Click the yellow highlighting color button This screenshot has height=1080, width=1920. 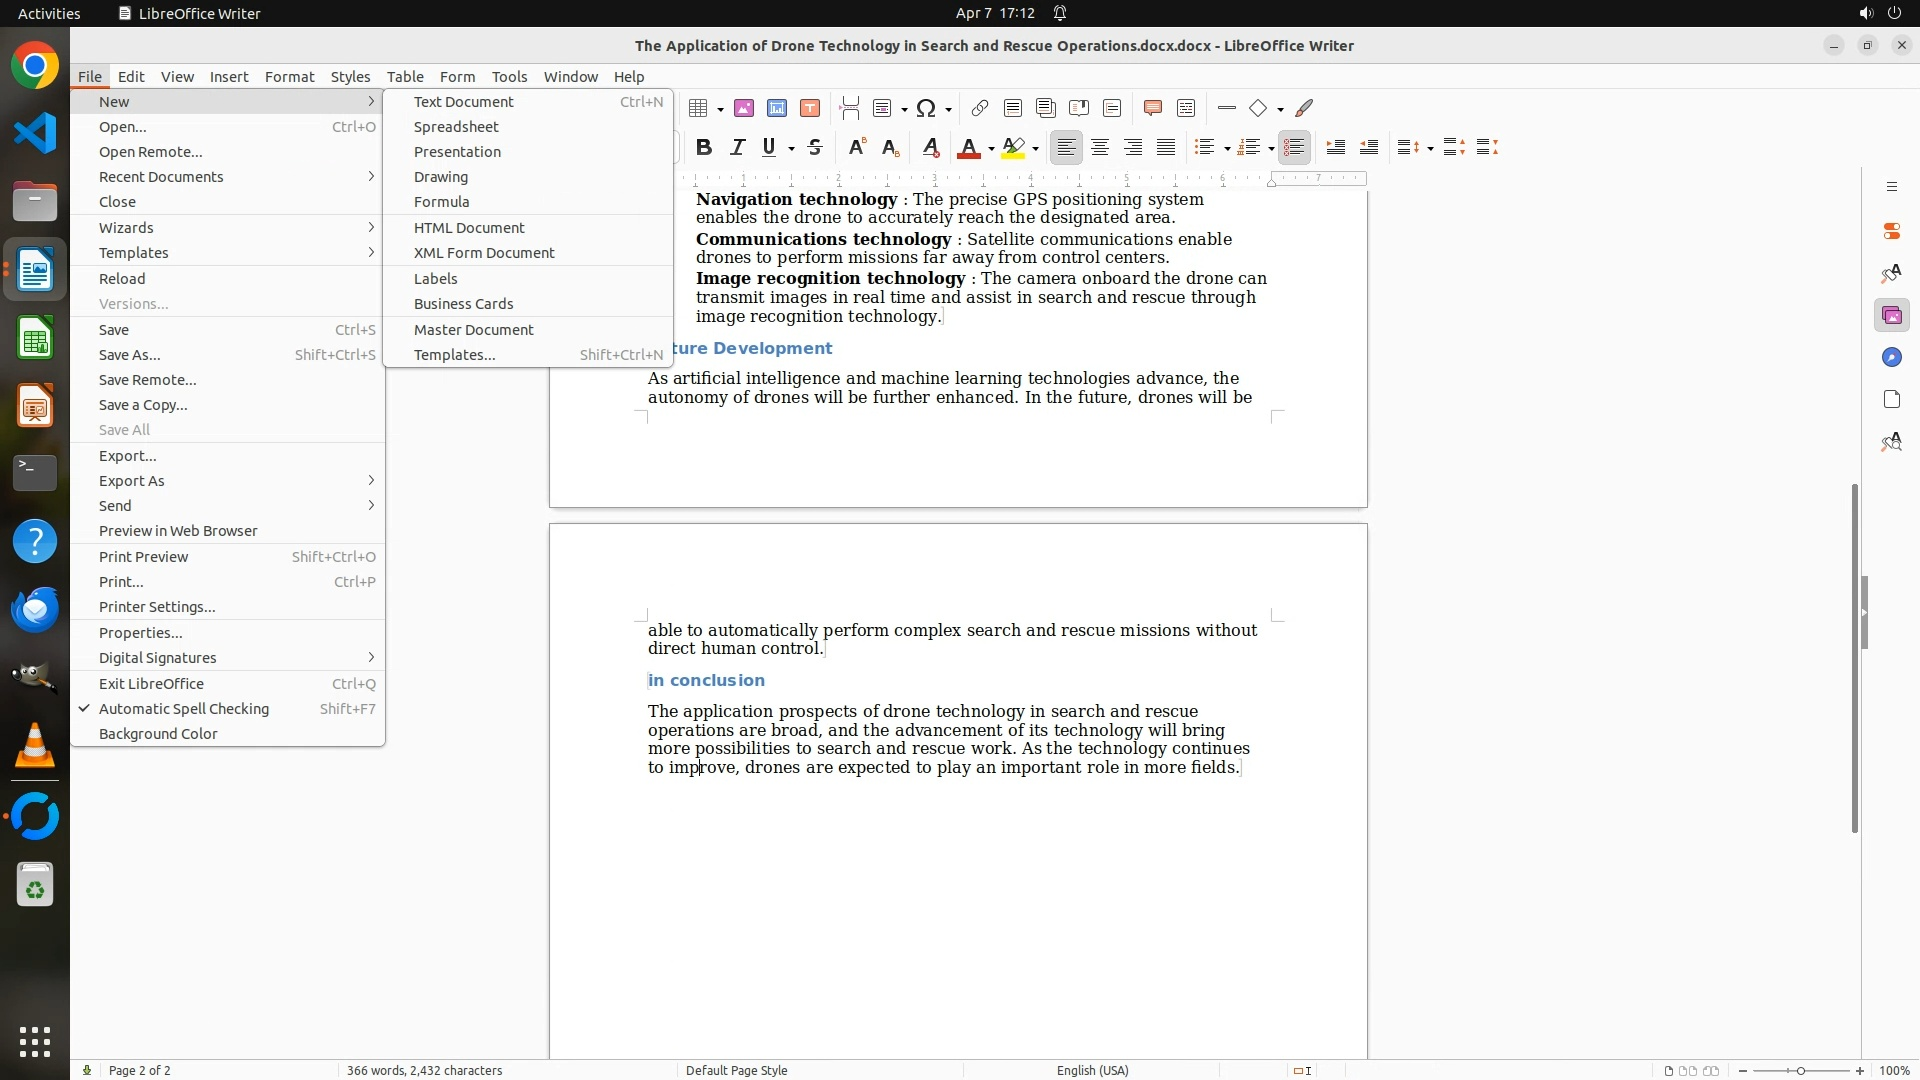1013,148
